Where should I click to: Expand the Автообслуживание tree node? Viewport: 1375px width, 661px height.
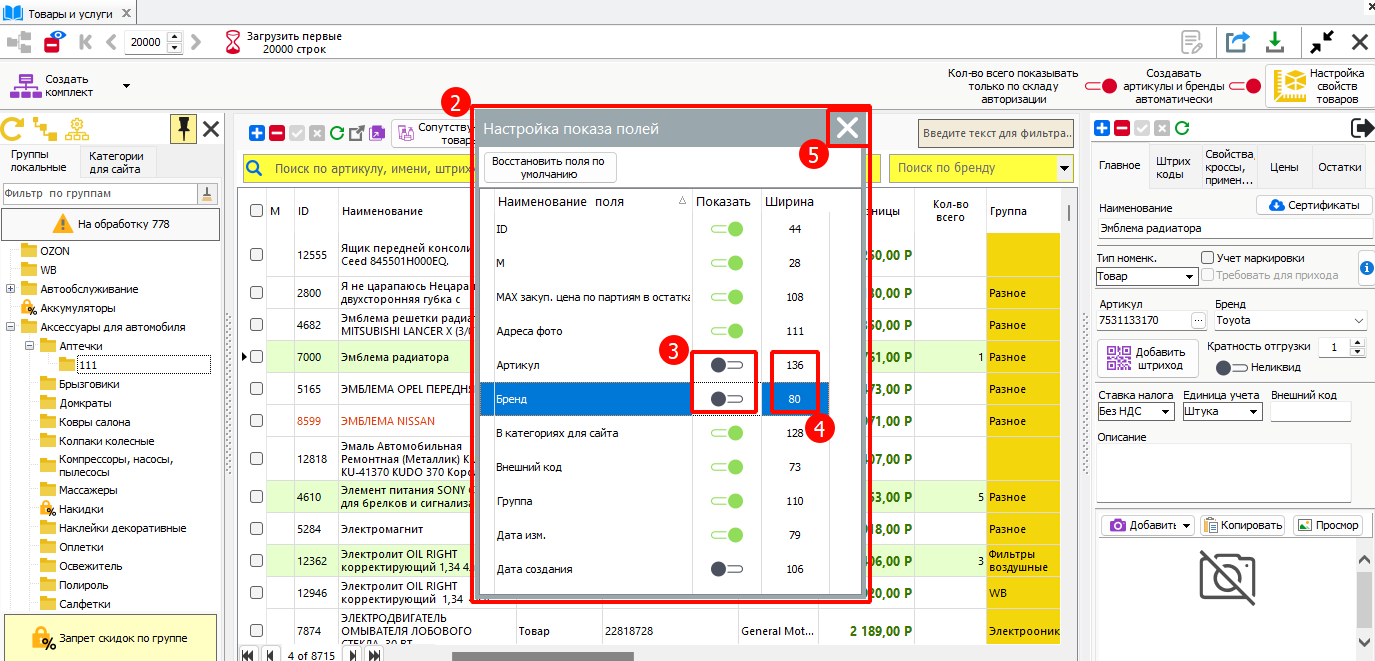pos(10,289)
